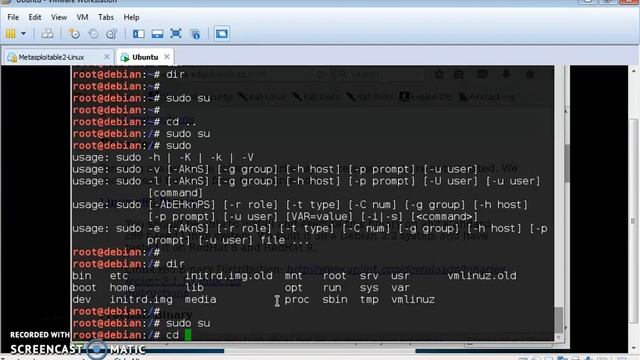The height and width of the screenshot is (360, 640).
Task: Revert the VM to previous snapshot
Action: click(x=93, y=33)
